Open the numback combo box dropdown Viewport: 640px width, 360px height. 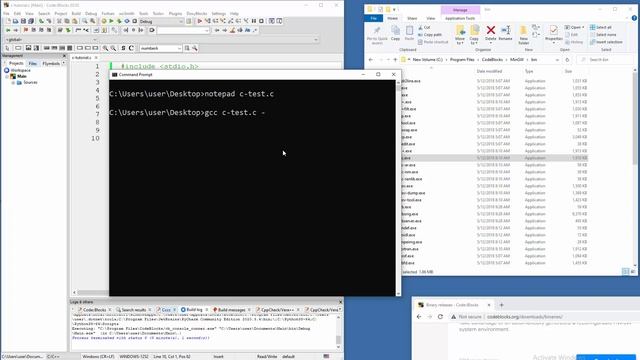(x=179, y=48)
